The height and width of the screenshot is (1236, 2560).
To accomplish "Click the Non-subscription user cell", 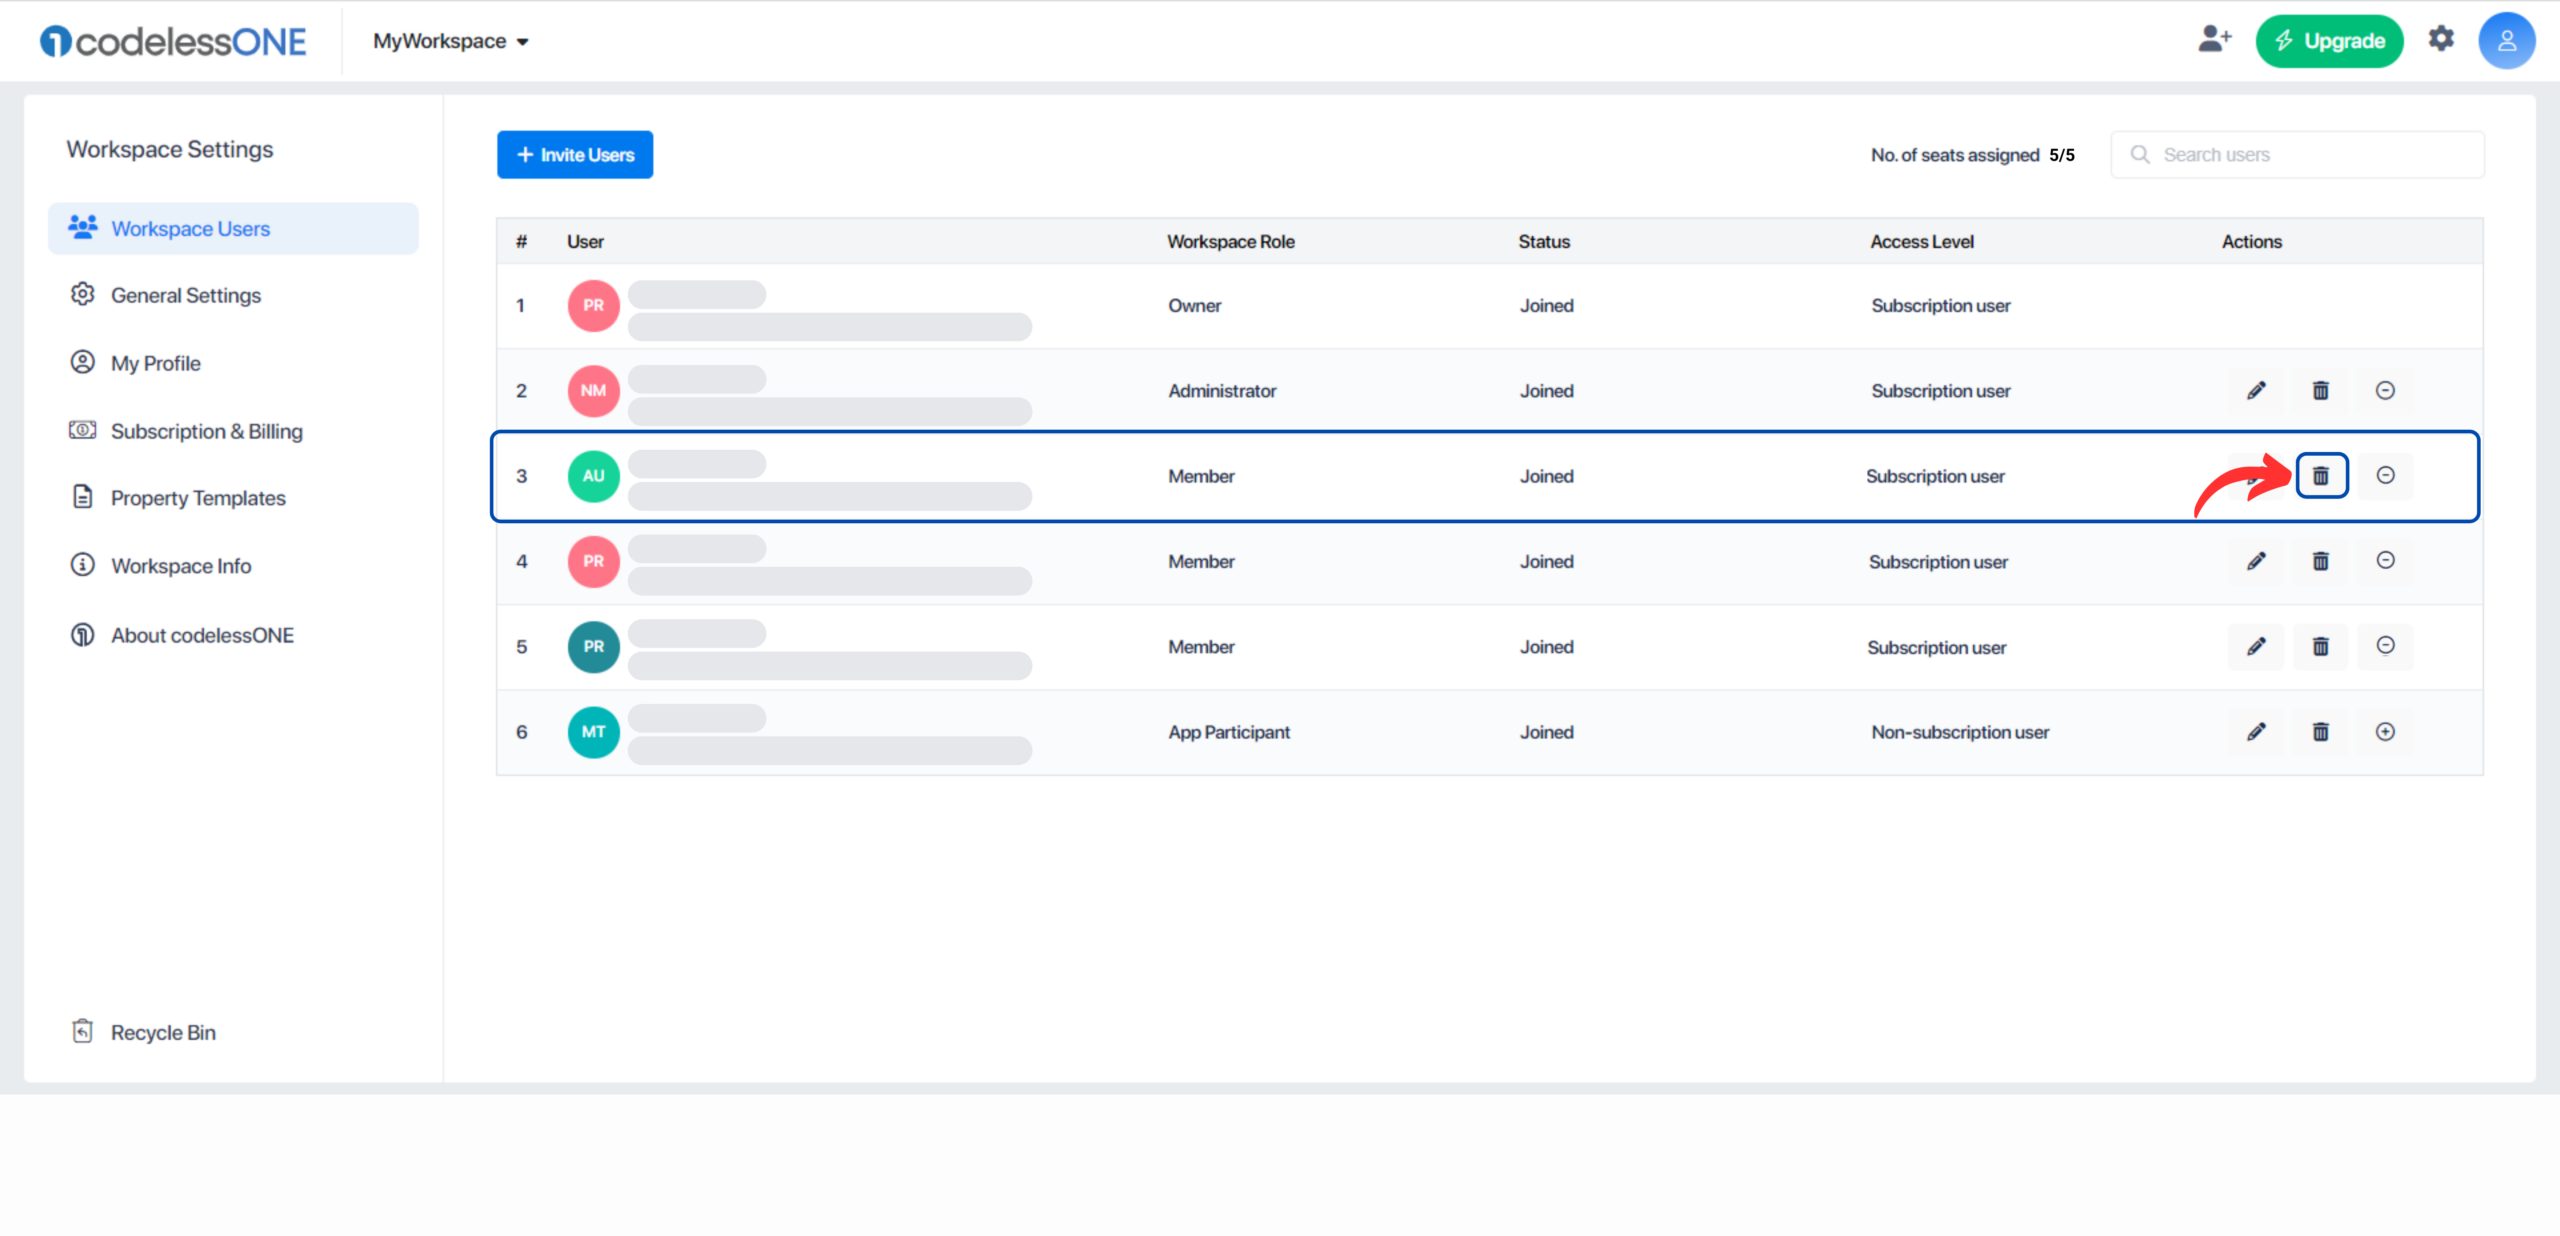I will 1960,732.
